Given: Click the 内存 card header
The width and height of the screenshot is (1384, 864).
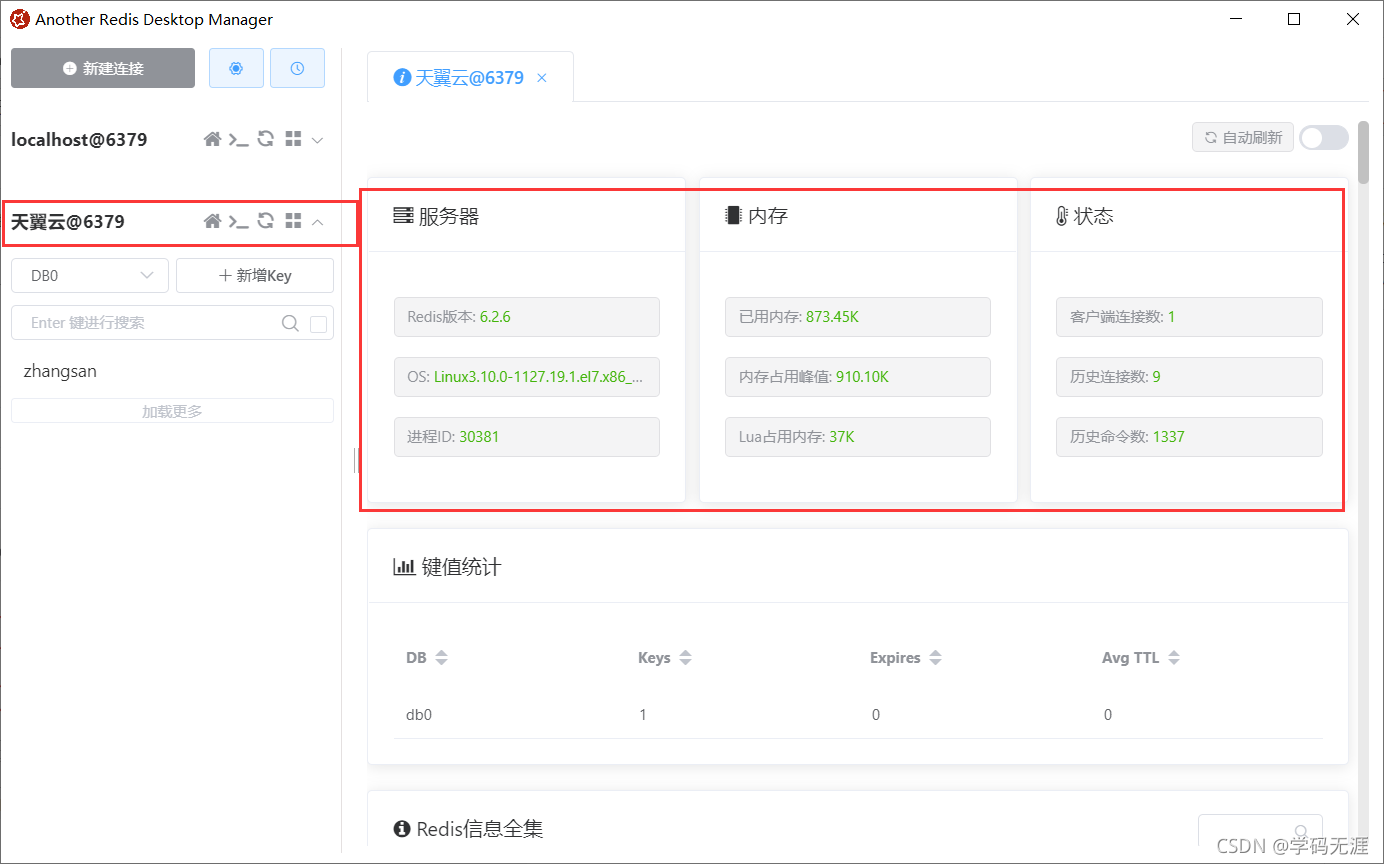Looking at the screenshot, I should point(858,216).
